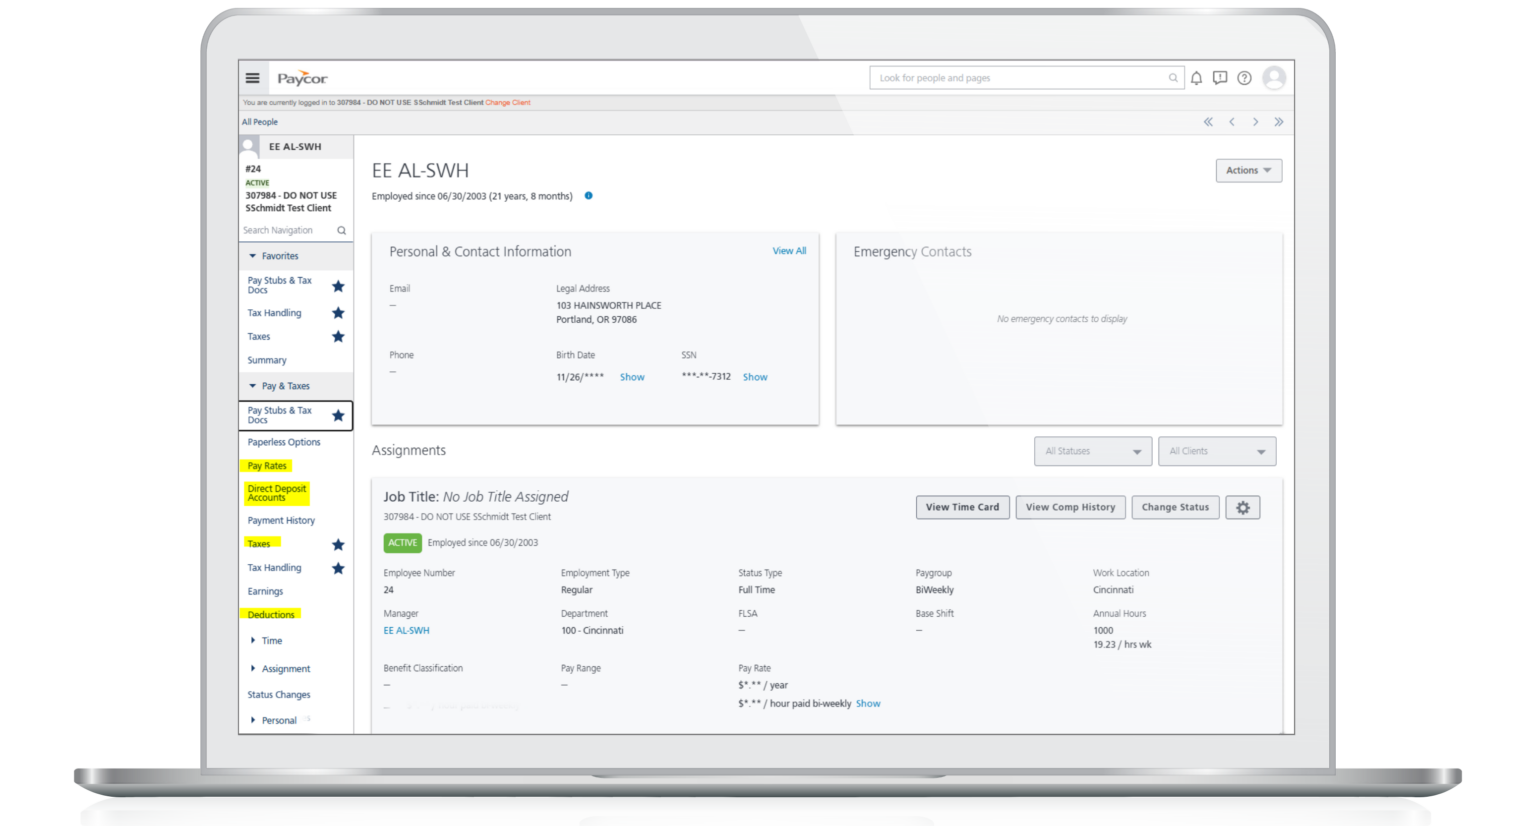Open the notifications bell
The height and width of the screenshot is (826, 1536).
point(1195,77)
